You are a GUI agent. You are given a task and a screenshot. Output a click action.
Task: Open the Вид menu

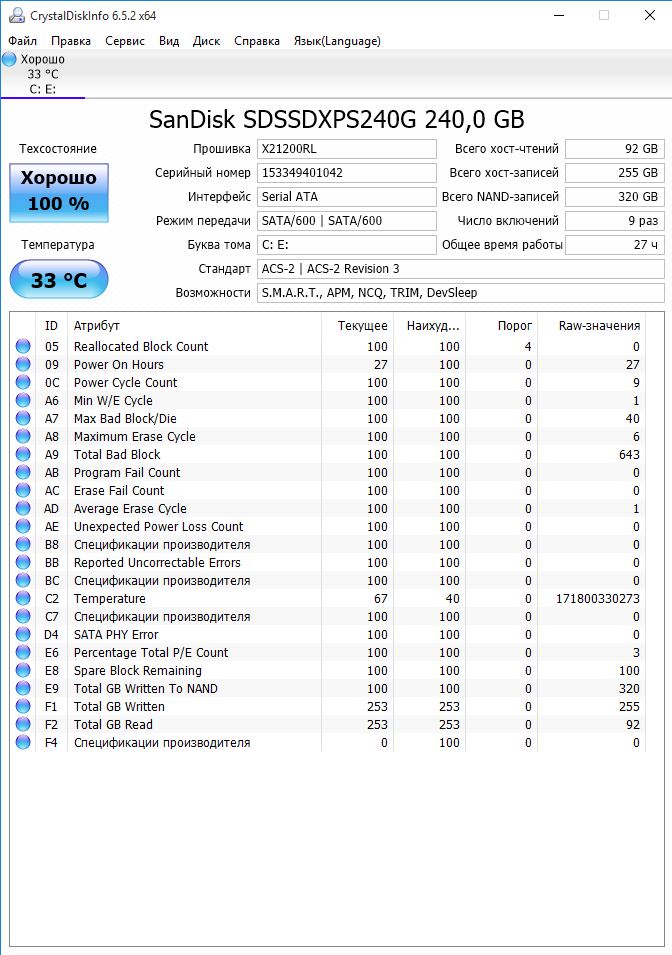tap(169, 41)
